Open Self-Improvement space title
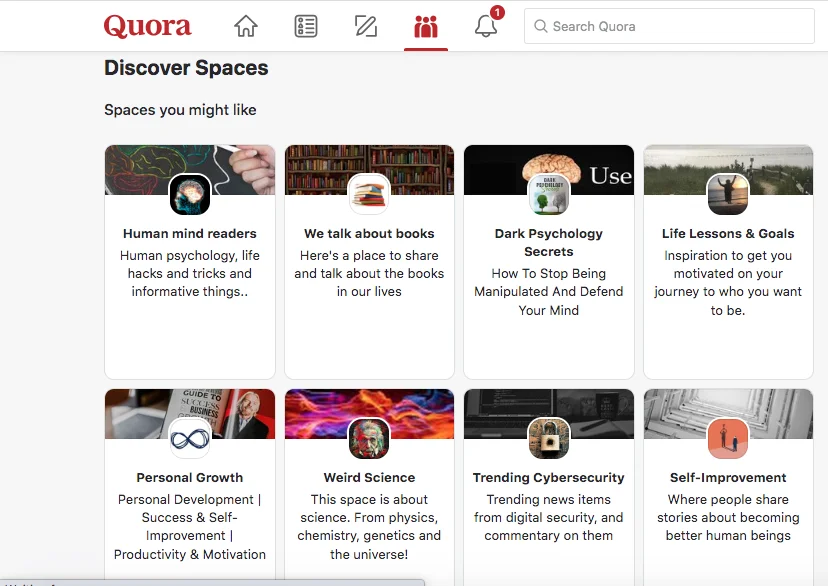This screenshot has height=586, width=828. (728, 477)
